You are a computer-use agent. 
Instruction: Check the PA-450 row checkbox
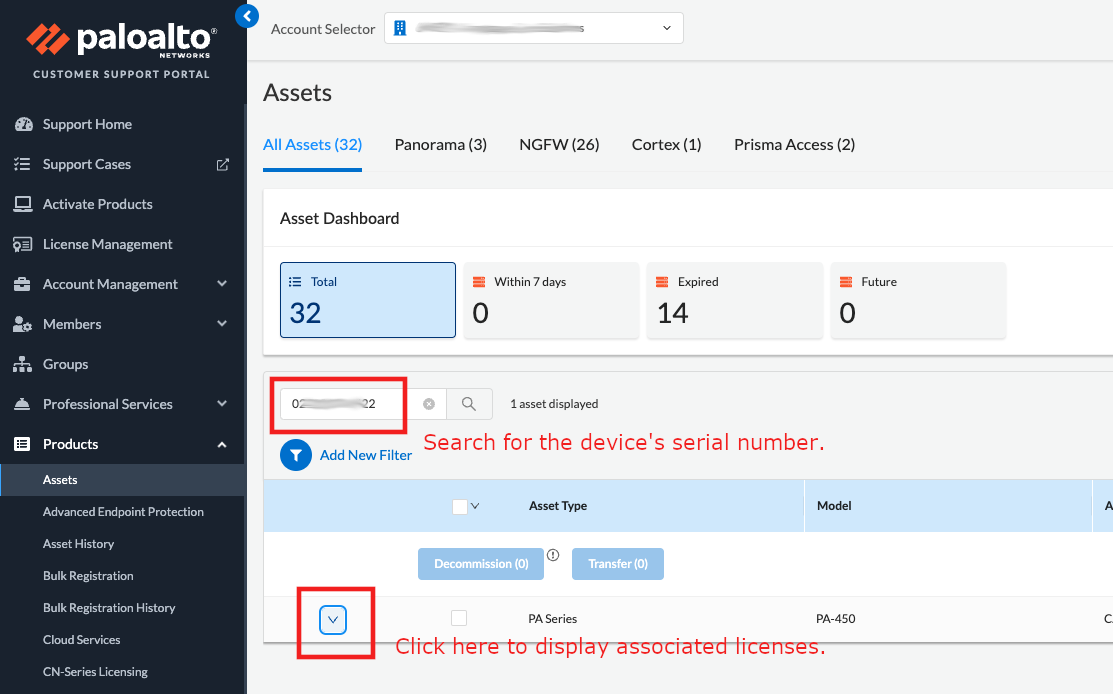coord(459,617)
